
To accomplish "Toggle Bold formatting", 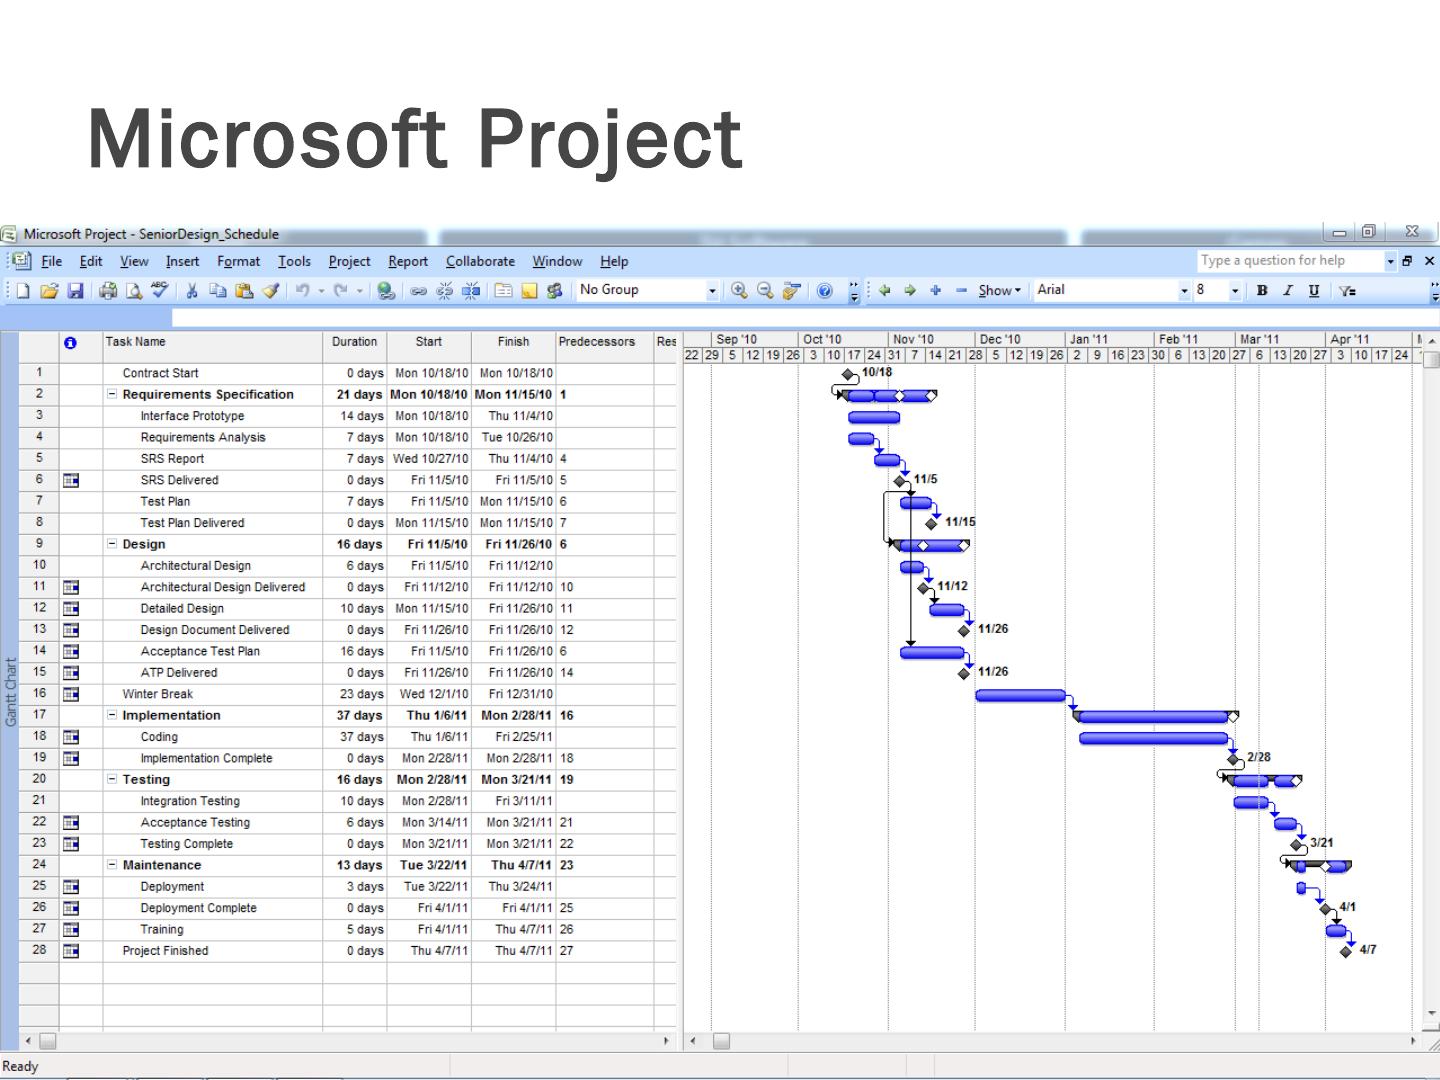I will (1262, 291).
